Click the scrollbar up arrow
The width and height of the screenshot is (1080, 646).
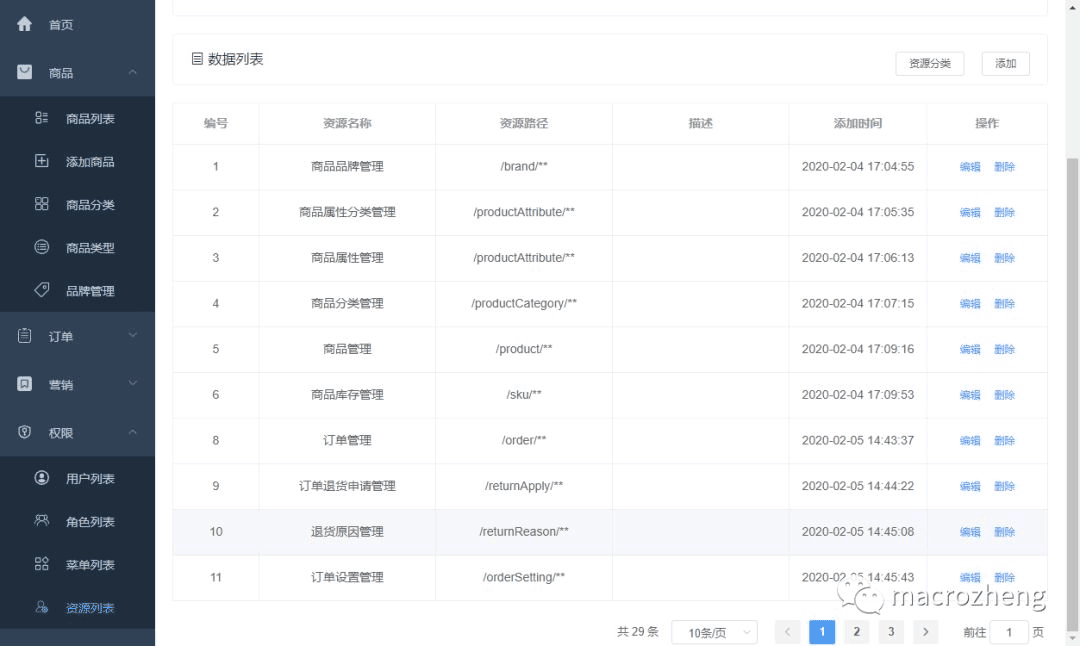[1072, 6]
